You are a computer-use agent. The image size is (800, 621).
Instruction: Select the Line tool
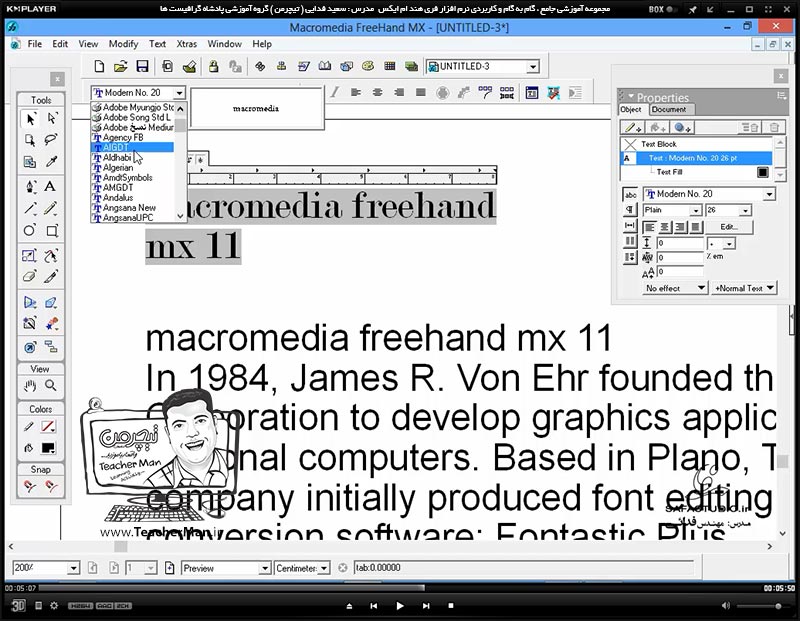click(x=30, y=208)
